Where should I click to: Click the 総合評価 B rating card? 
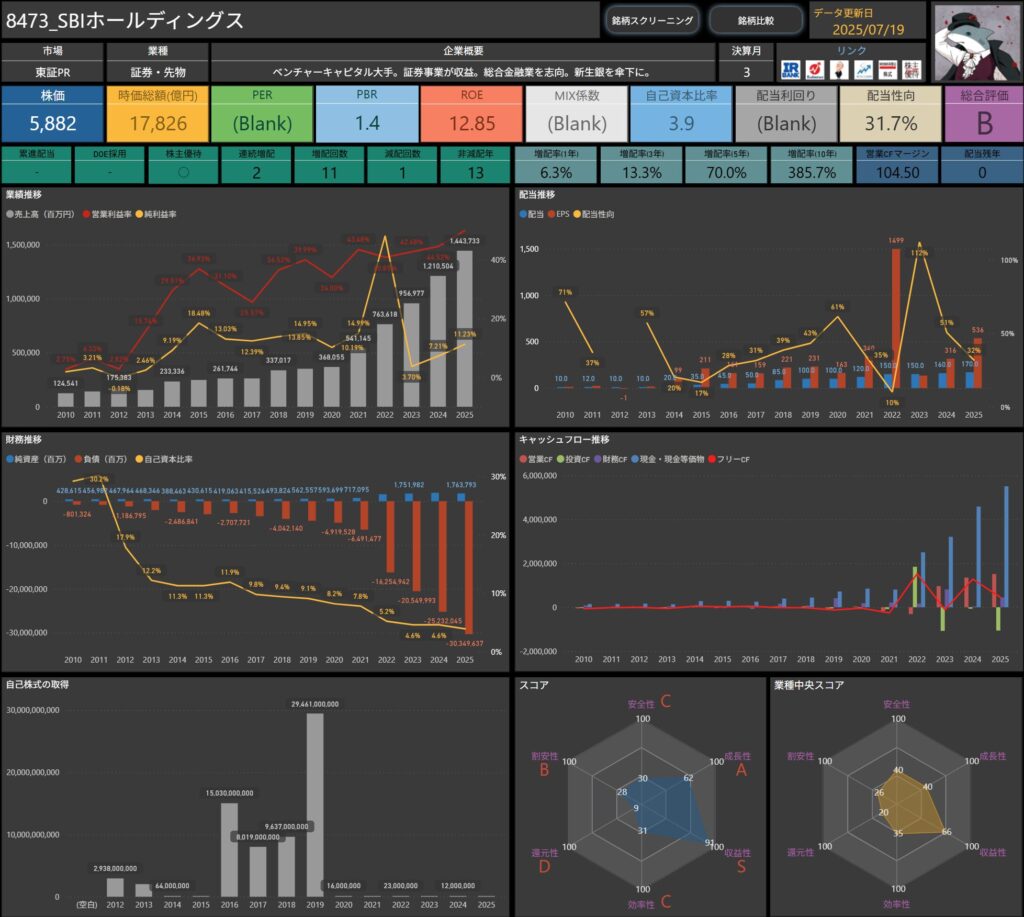pyautogui.click(x=984, y=114)
